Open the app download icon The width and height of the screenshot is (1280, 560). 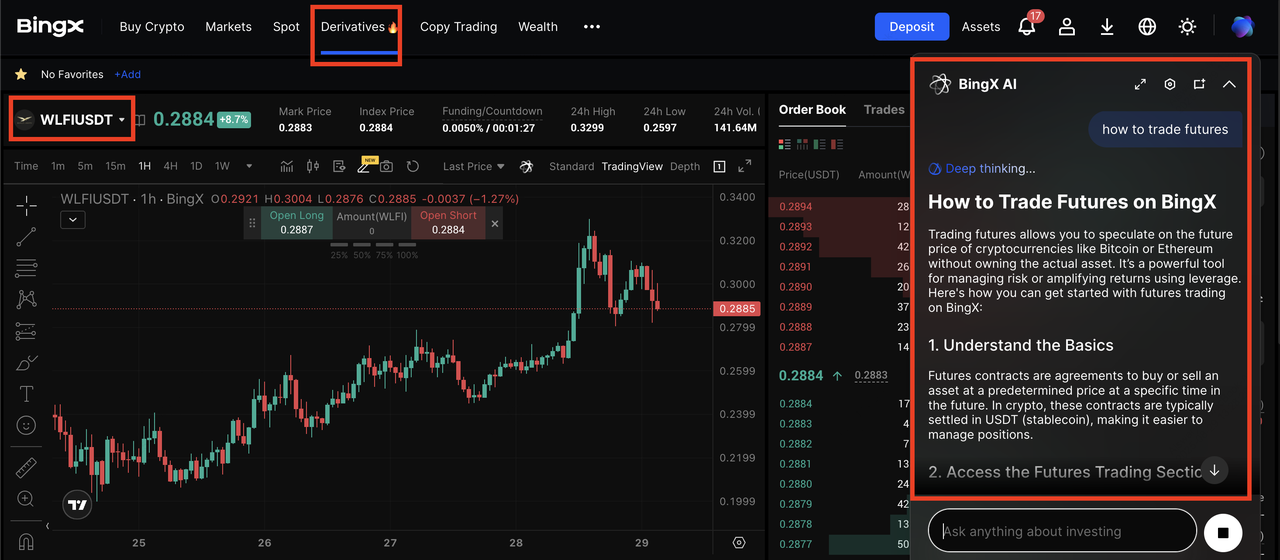tap(1107, 27)
